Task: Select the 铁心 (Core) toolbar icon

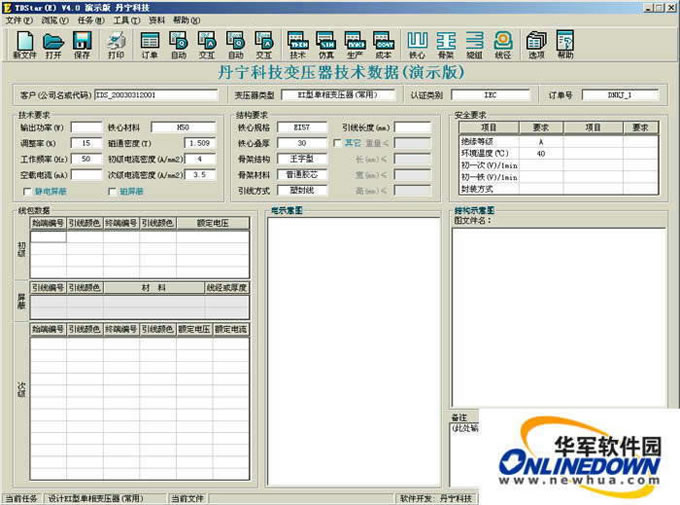Action: pyautogui.click(x=417, y=44)
